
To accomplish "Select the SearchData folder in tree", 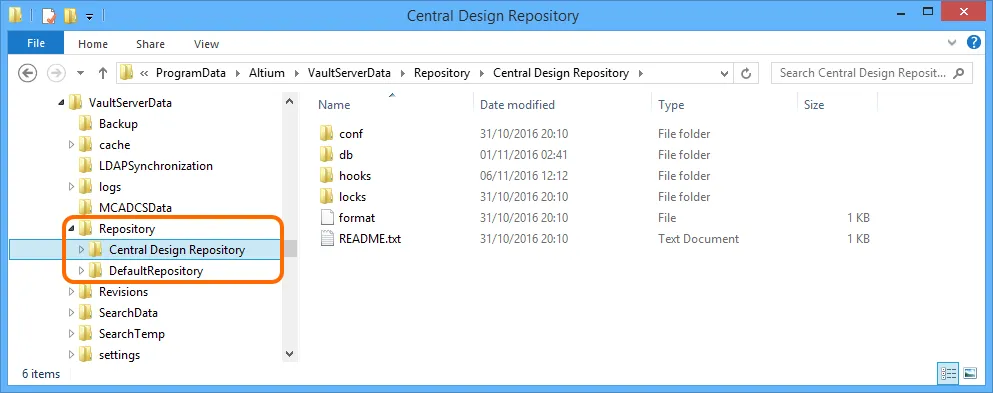I will pyautogui.click(x=128, y=313).
